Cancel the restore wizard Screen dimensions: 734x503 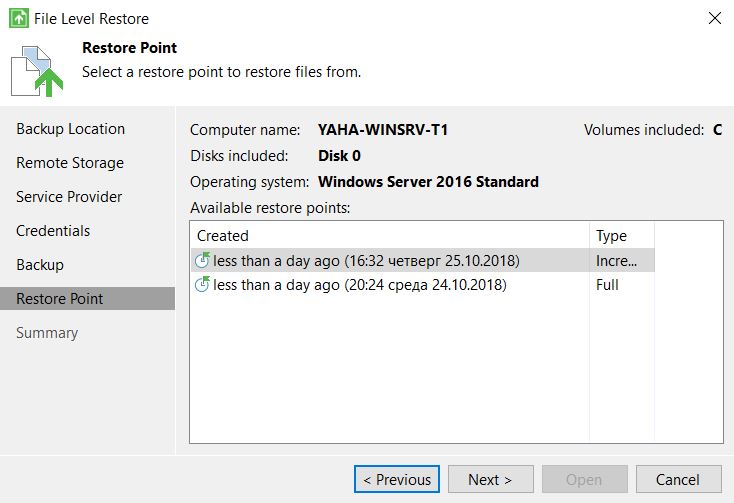[678, 479]
